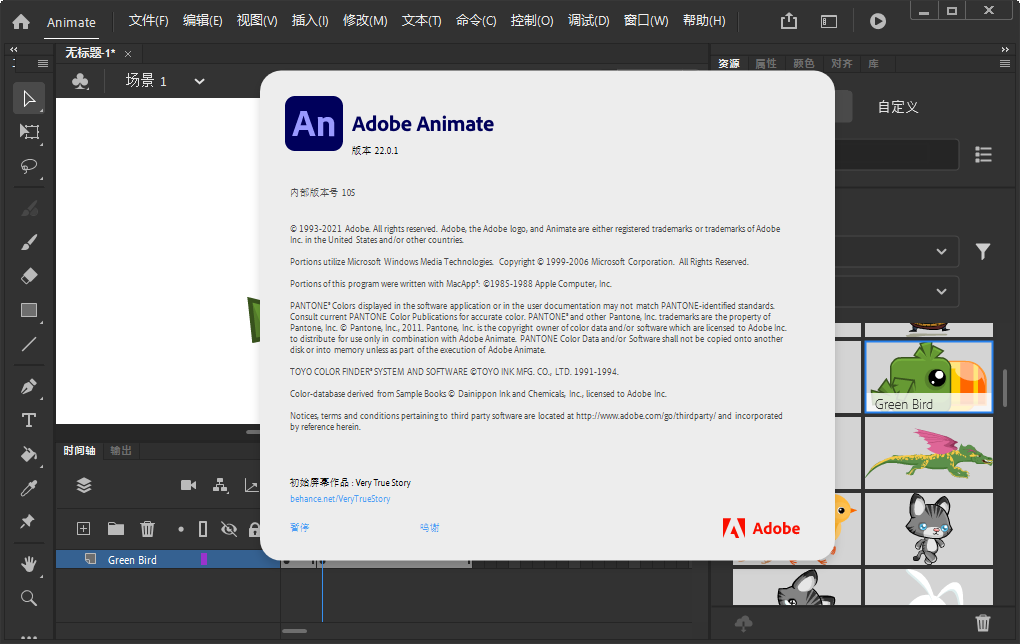Toggle visibility of all timeline layers
The image size is (1020, 644).
coord(228,529)
